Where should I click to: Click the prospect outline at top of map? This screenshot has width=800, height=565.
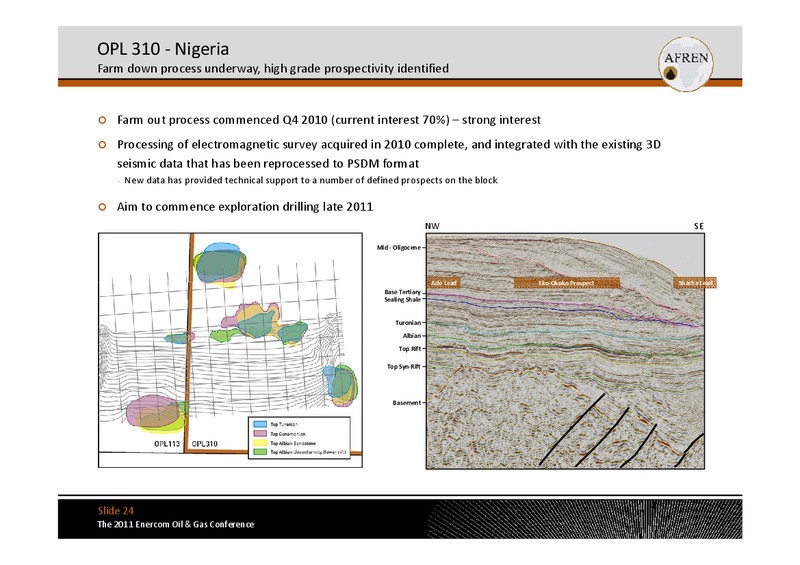pos(220,265)
